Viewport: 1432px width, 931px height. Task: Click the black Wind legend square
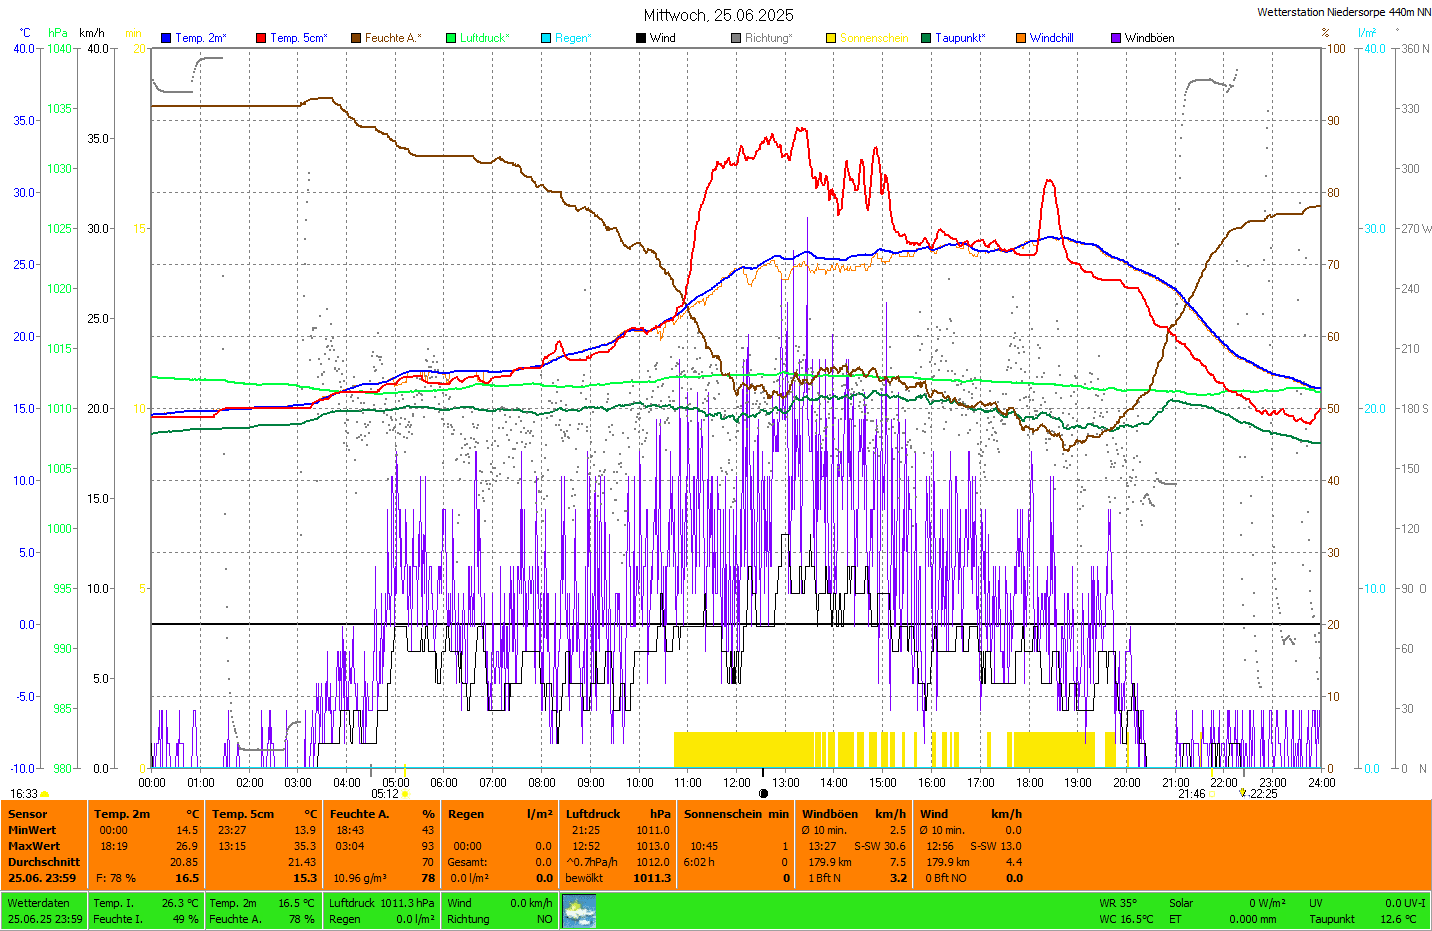pyautogui.click(x=641, y=38)
